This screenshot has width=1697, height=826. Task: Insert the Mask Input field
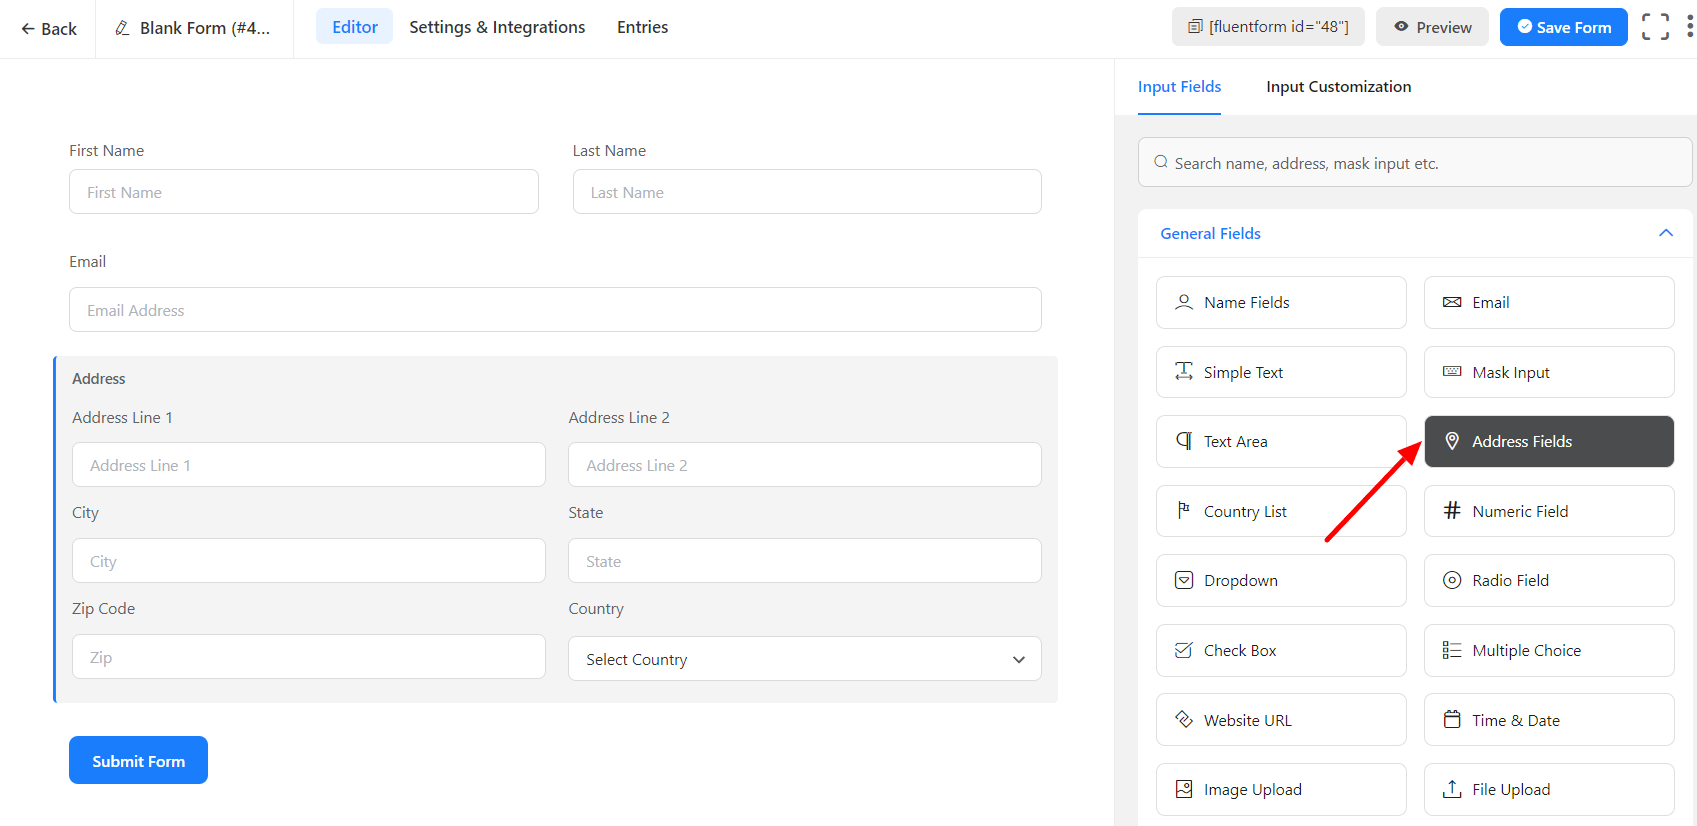click(x=1548, y=372)
